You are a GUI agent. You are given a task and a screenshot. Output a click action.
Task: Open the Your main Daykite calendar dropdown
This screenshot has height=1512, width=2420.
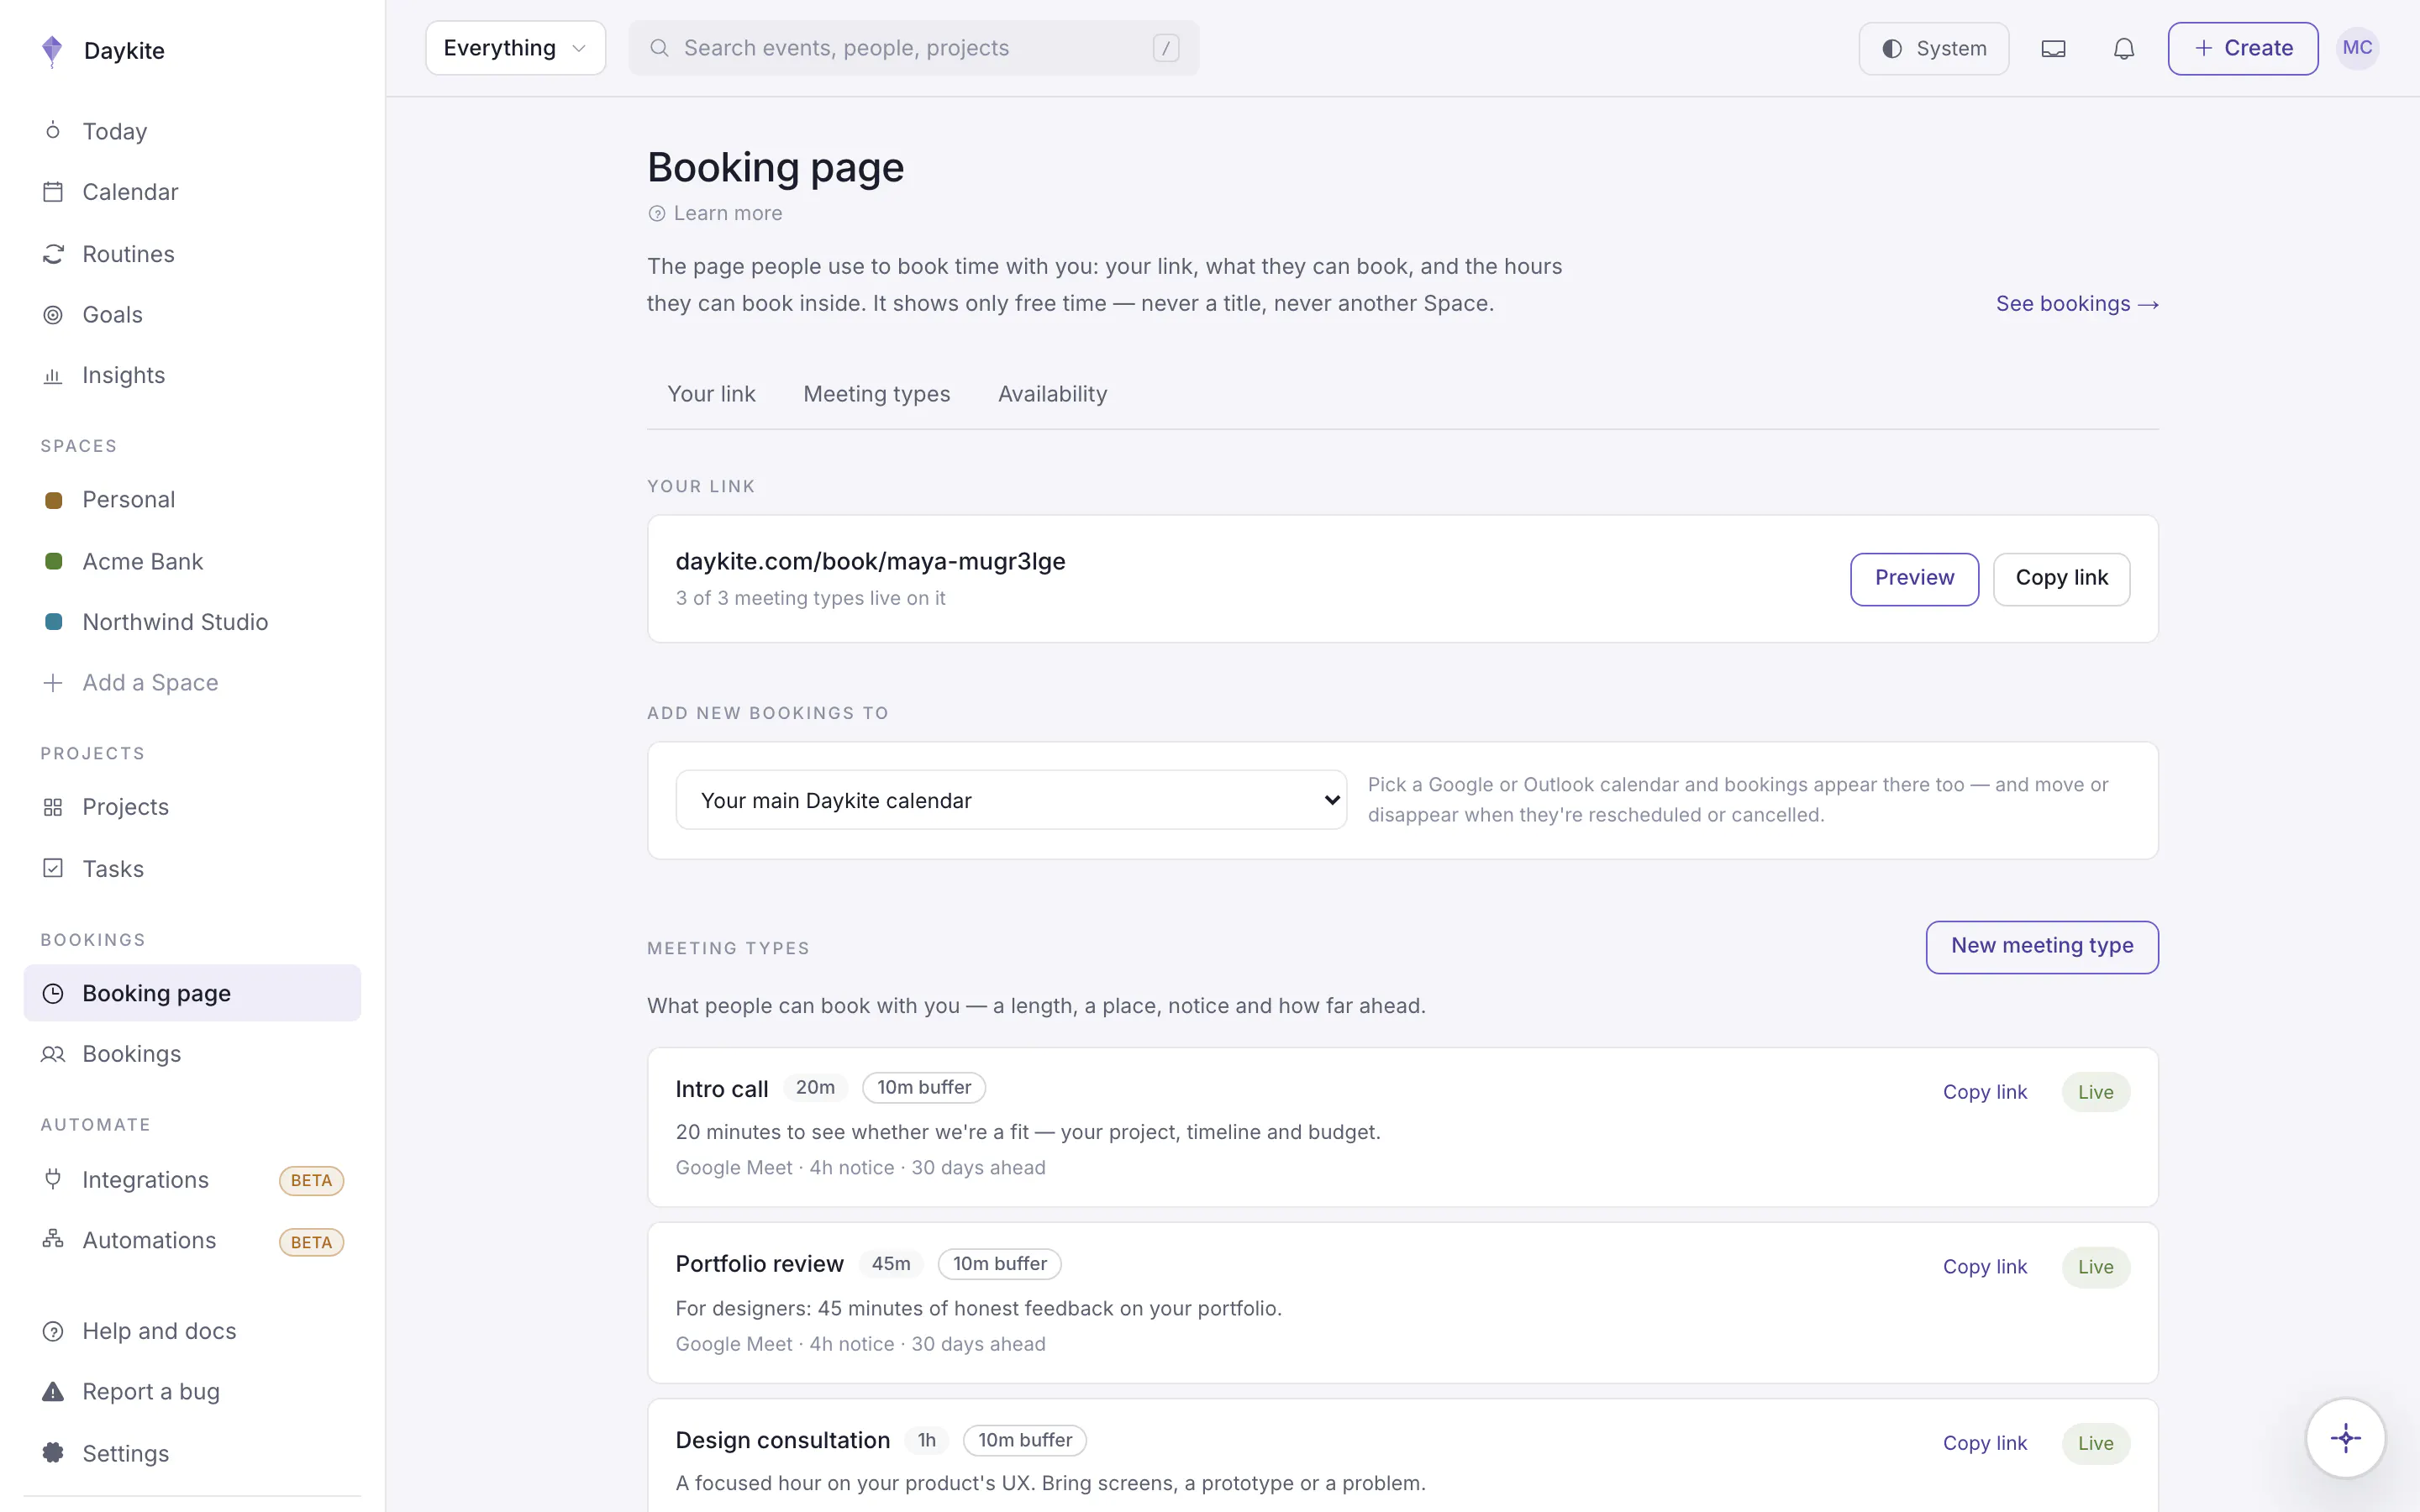[1011, 800]
